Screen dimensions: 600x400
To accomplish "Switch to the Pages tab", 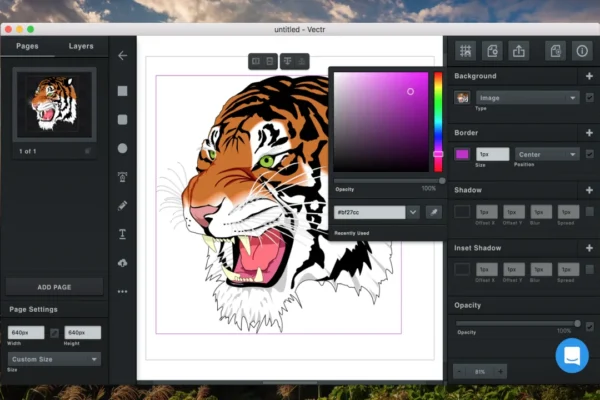I will (27, 46).
